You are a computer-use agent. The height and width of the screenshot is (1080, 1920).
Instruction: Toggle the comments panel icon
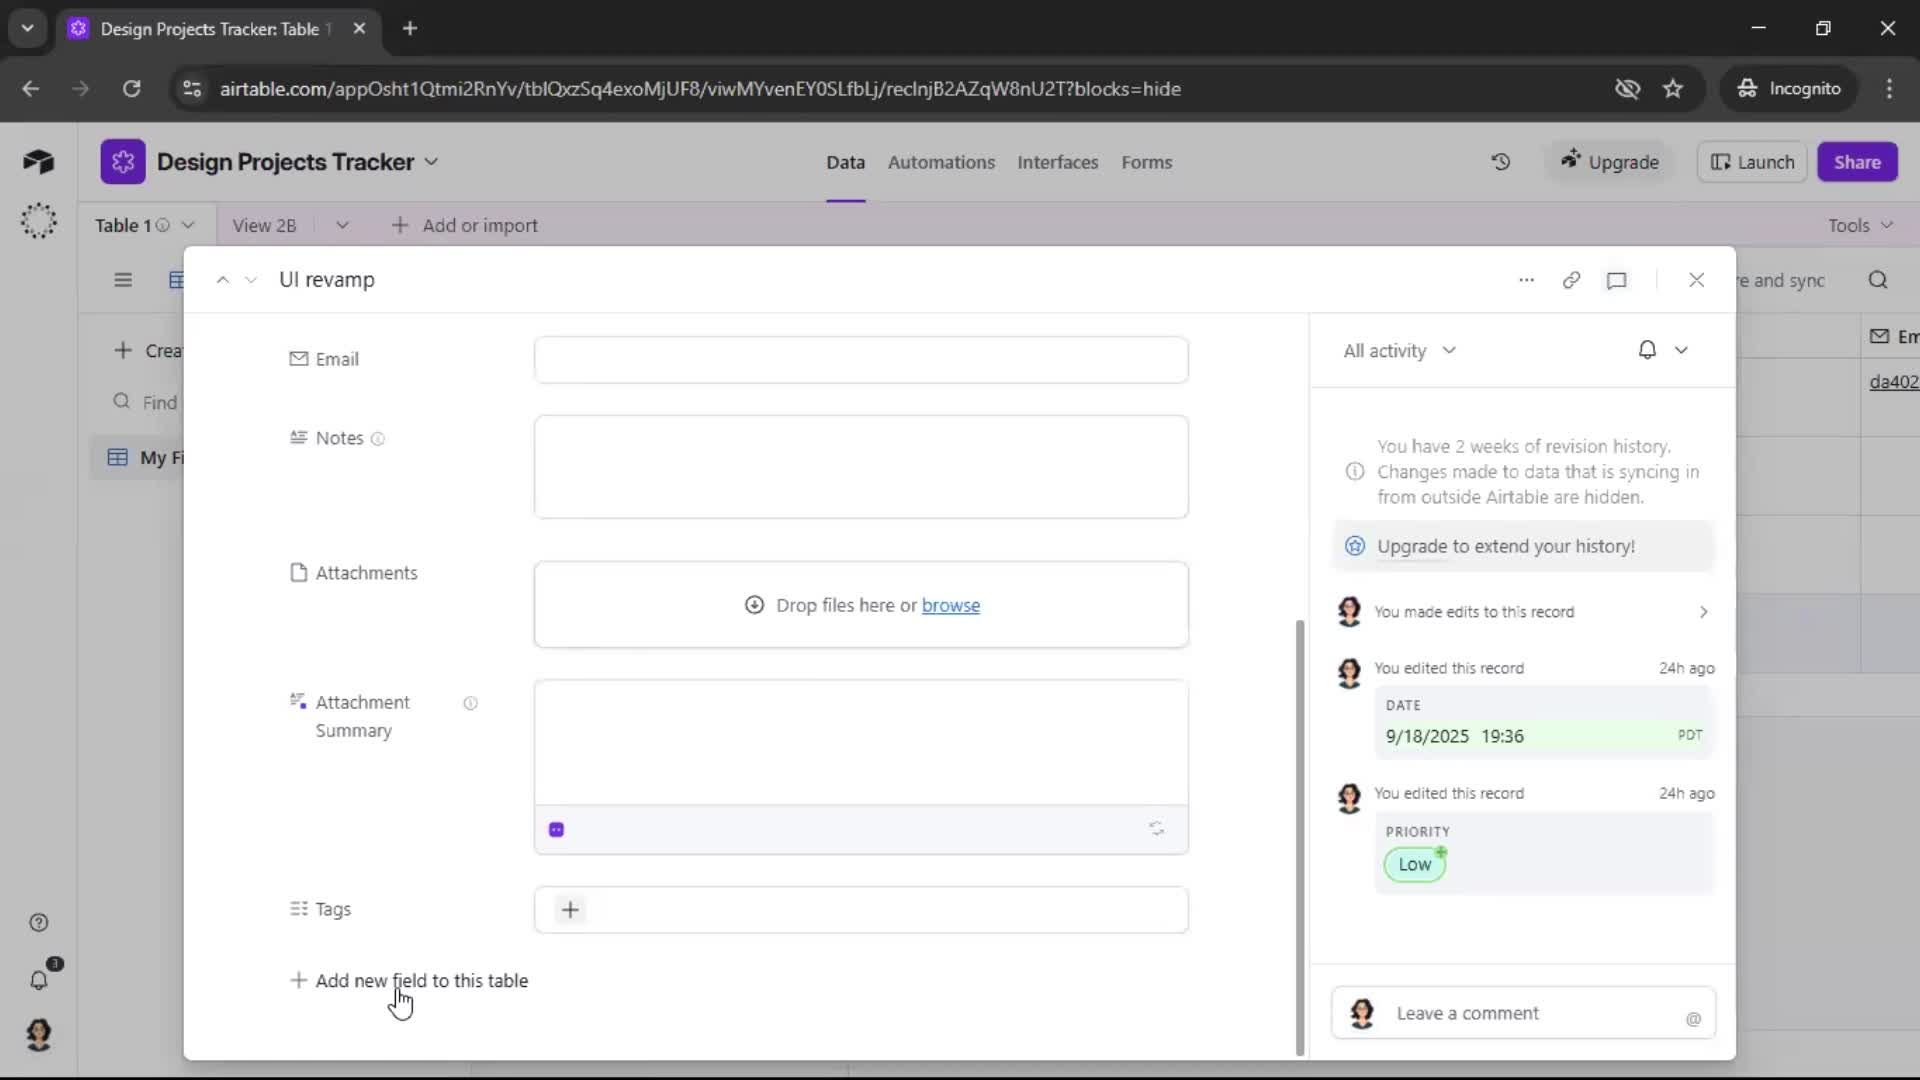coord(1616,280)
